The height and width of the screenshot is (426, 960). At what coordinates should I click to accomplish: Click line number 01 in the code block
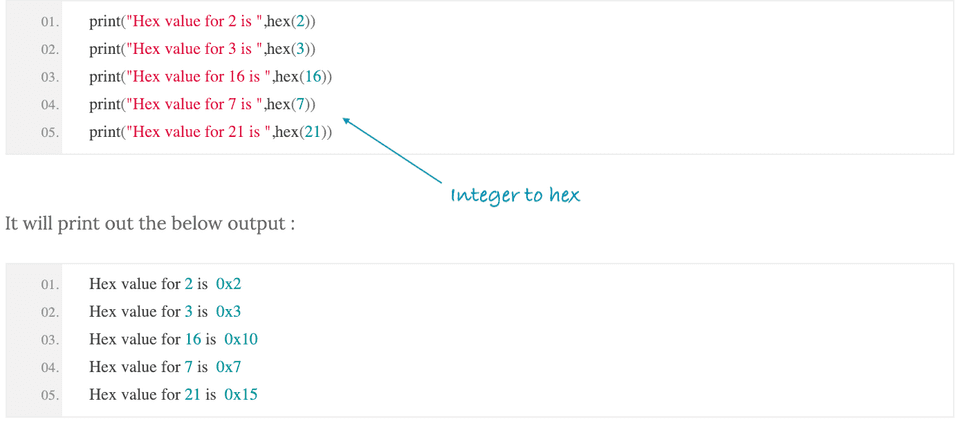(49, 22)
